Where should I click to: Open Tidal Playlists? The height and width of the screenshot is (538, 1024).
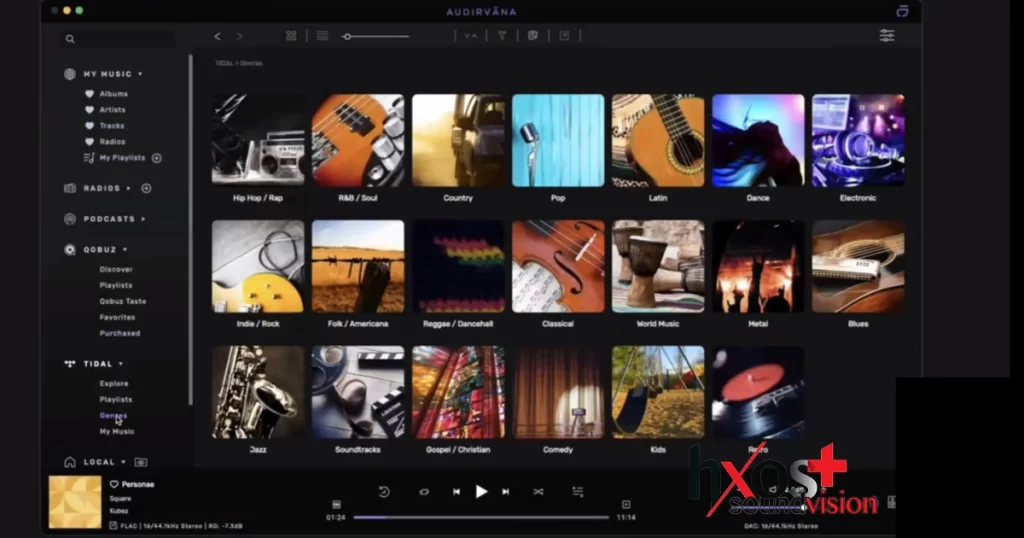[x=116, y=399]
